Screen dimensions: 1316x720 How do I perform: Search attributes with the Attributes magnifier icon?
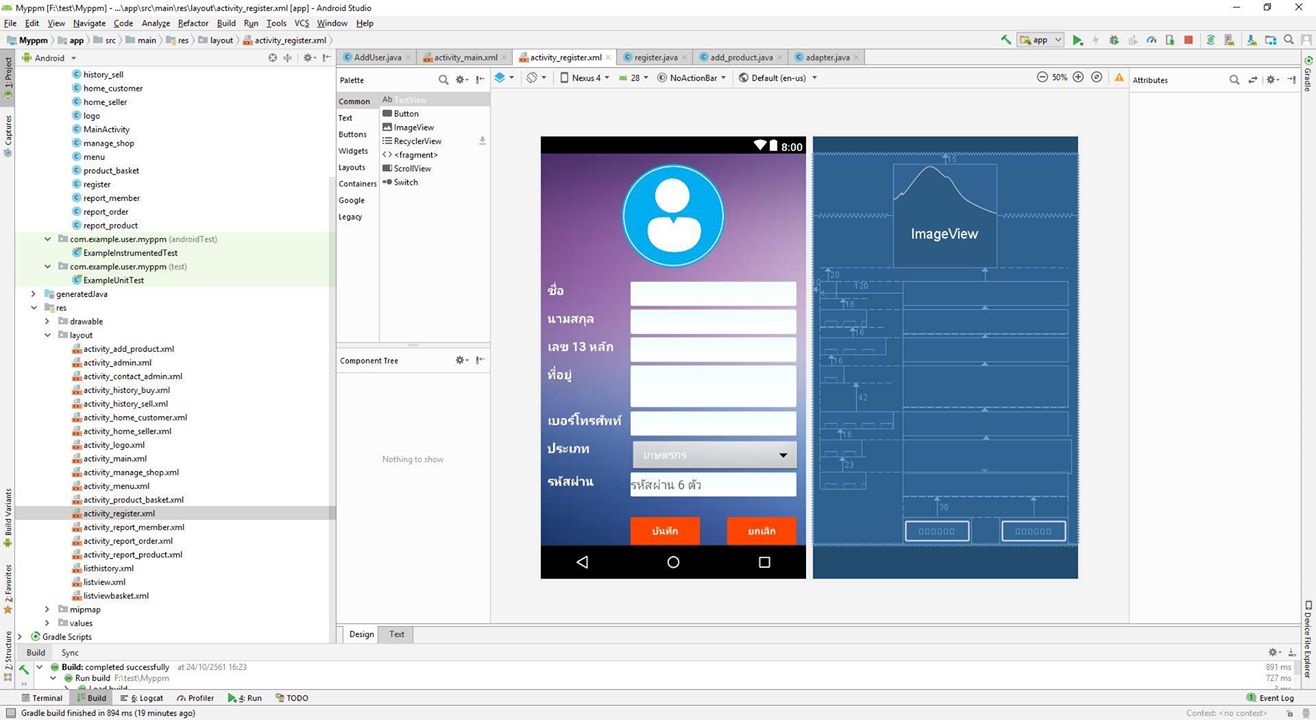click(1234, 79)
